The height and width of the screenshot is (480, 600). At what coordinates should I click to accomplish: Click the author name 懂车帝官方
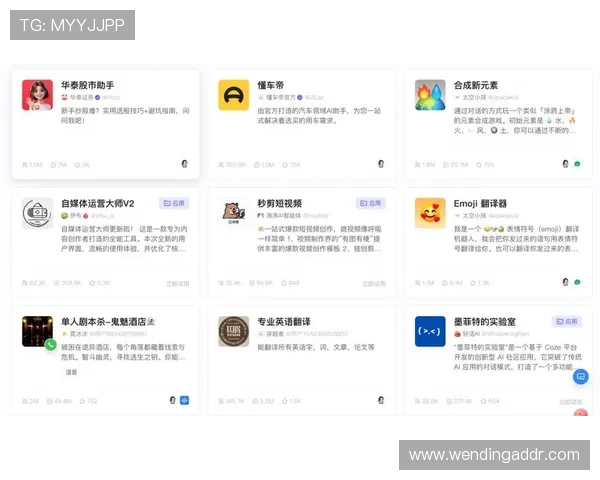point(281,97)
